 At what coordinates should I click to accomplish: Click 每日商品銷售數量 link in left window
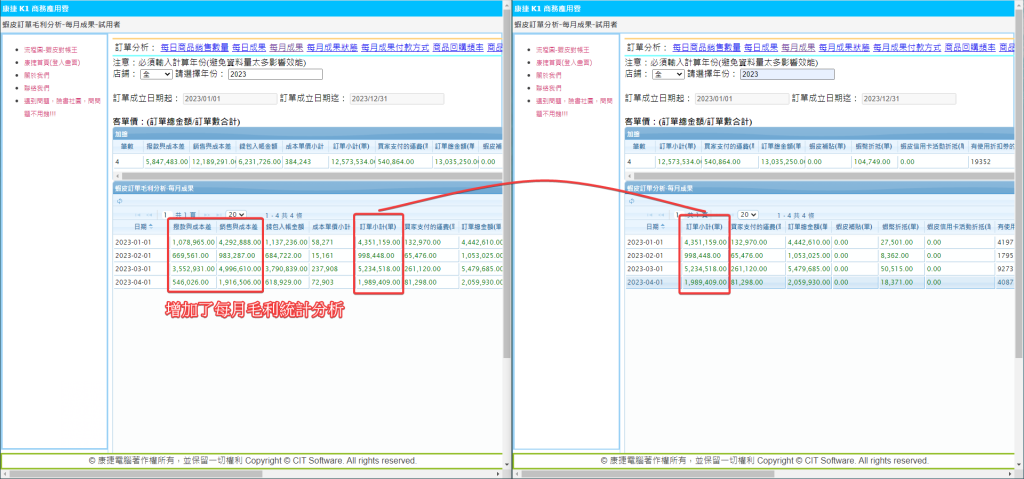click(x=194, y=46)
